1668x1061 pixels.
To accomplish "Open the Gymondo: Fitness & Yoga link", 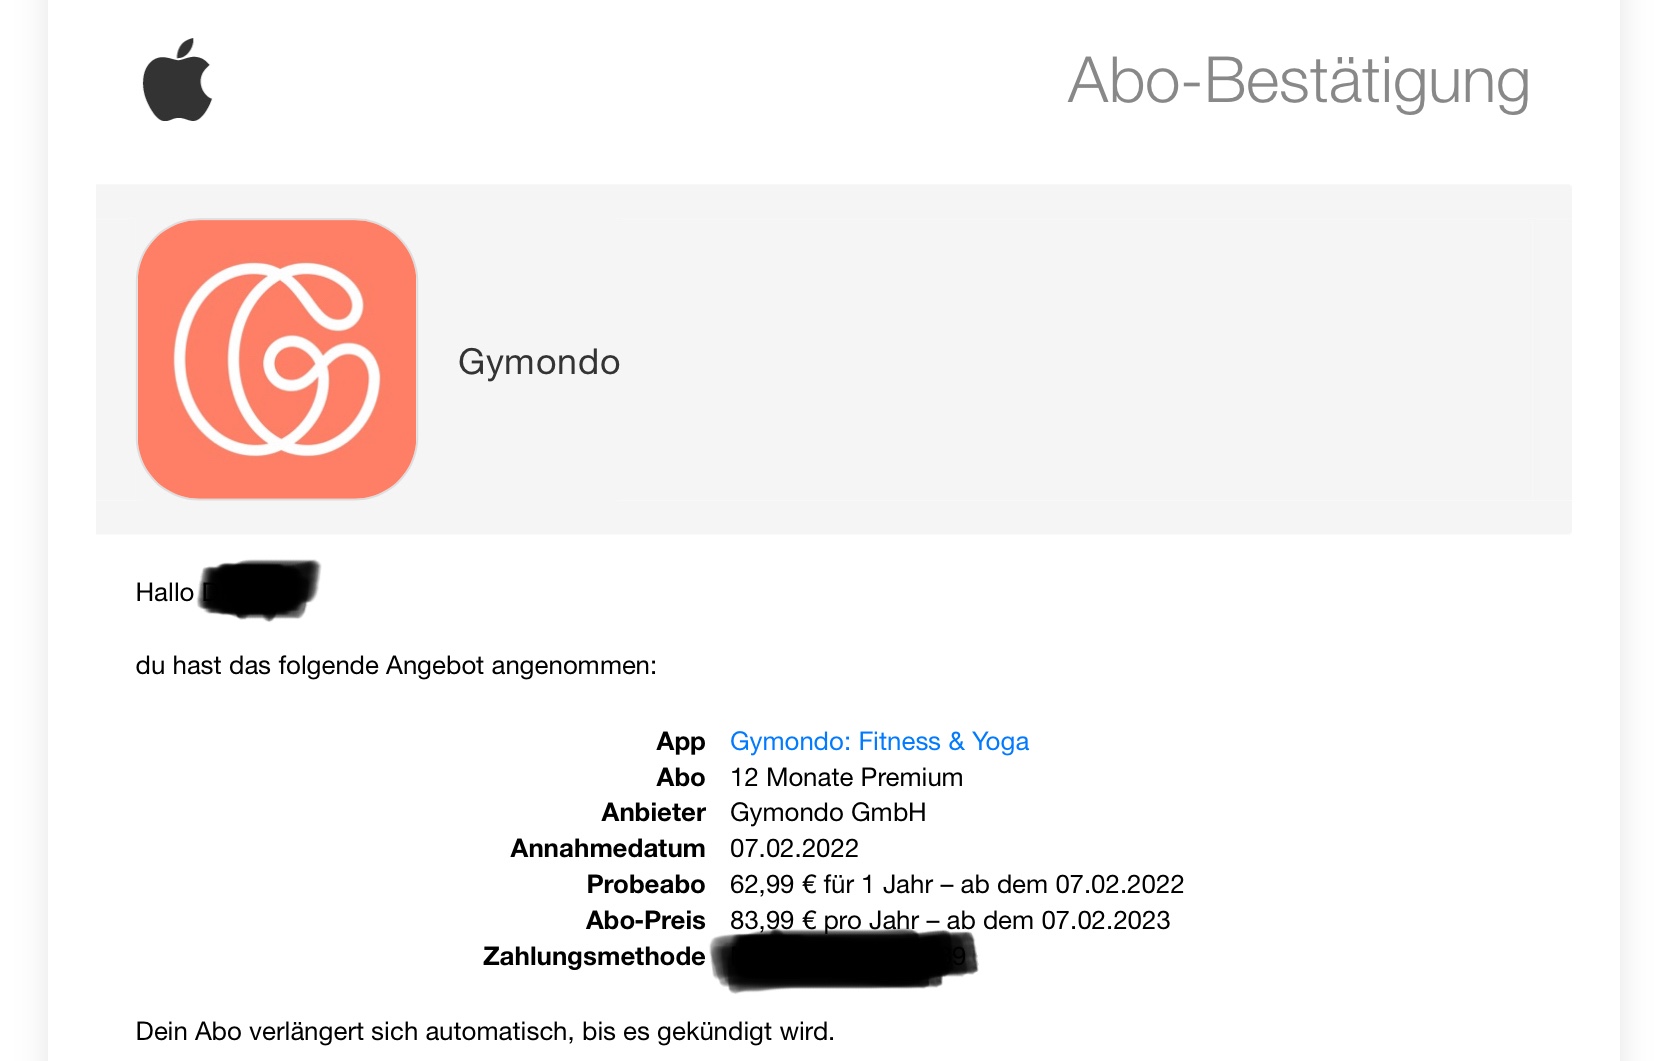I will point(879,741).
